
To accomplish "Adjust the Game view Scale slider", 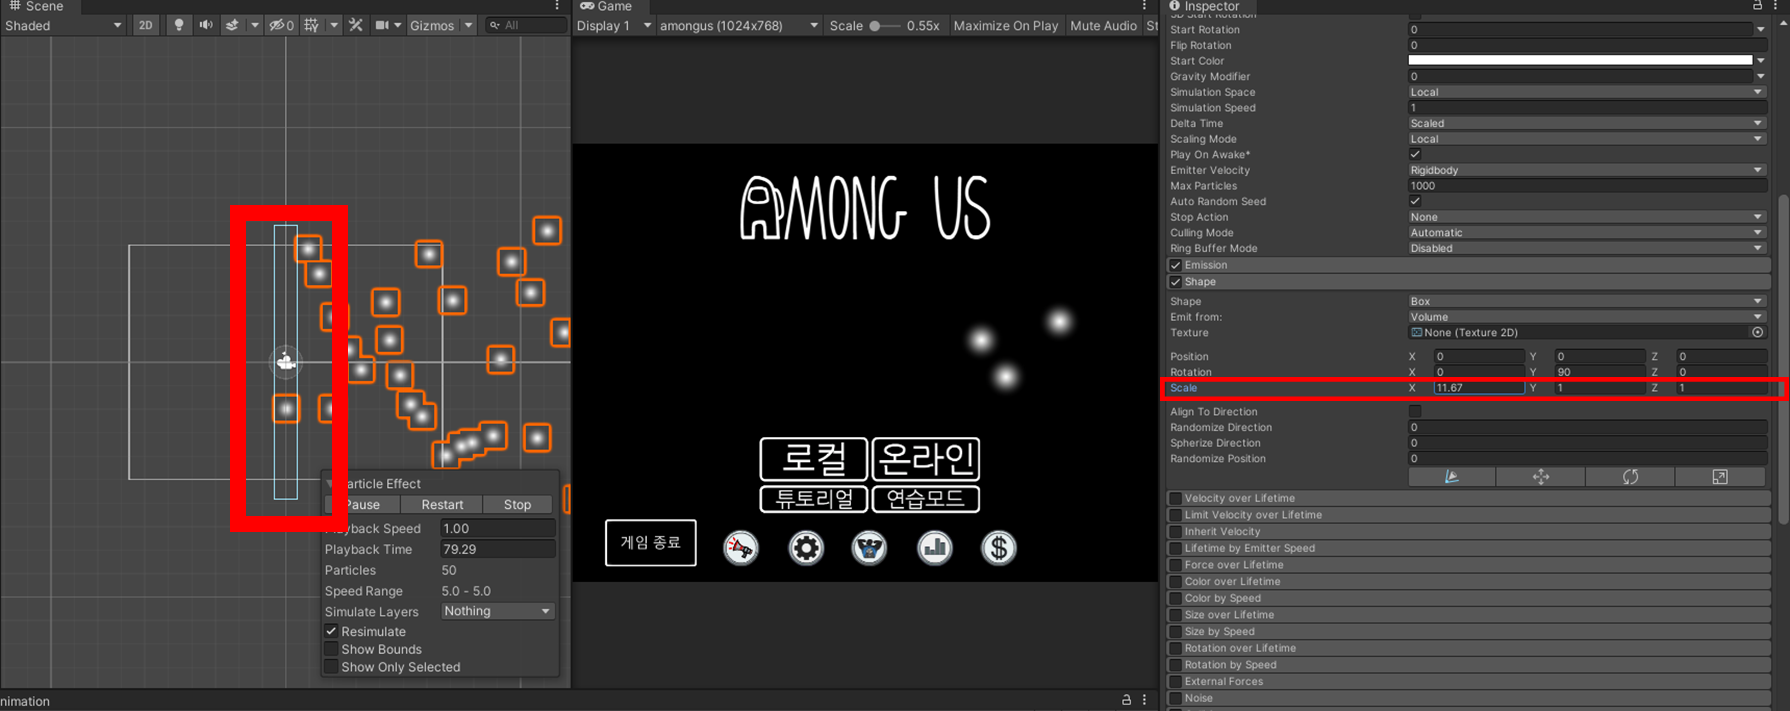I will click(x=883, y=25).
